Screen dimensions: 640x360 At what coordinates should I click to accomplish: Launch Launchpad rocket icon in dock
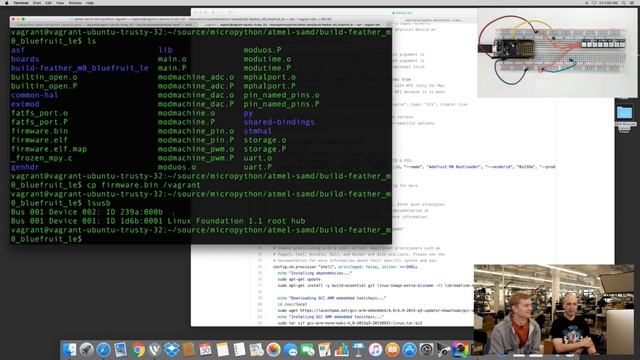pos(87,350)
